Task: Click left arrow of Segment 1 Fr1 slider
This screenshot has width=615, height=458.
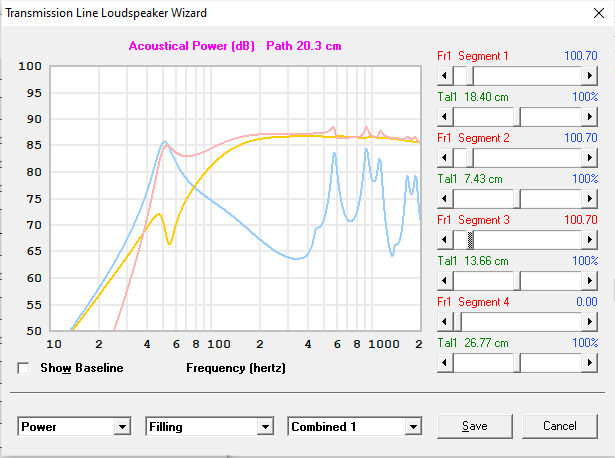Action: pyautogui.click(x=445, y=75)
